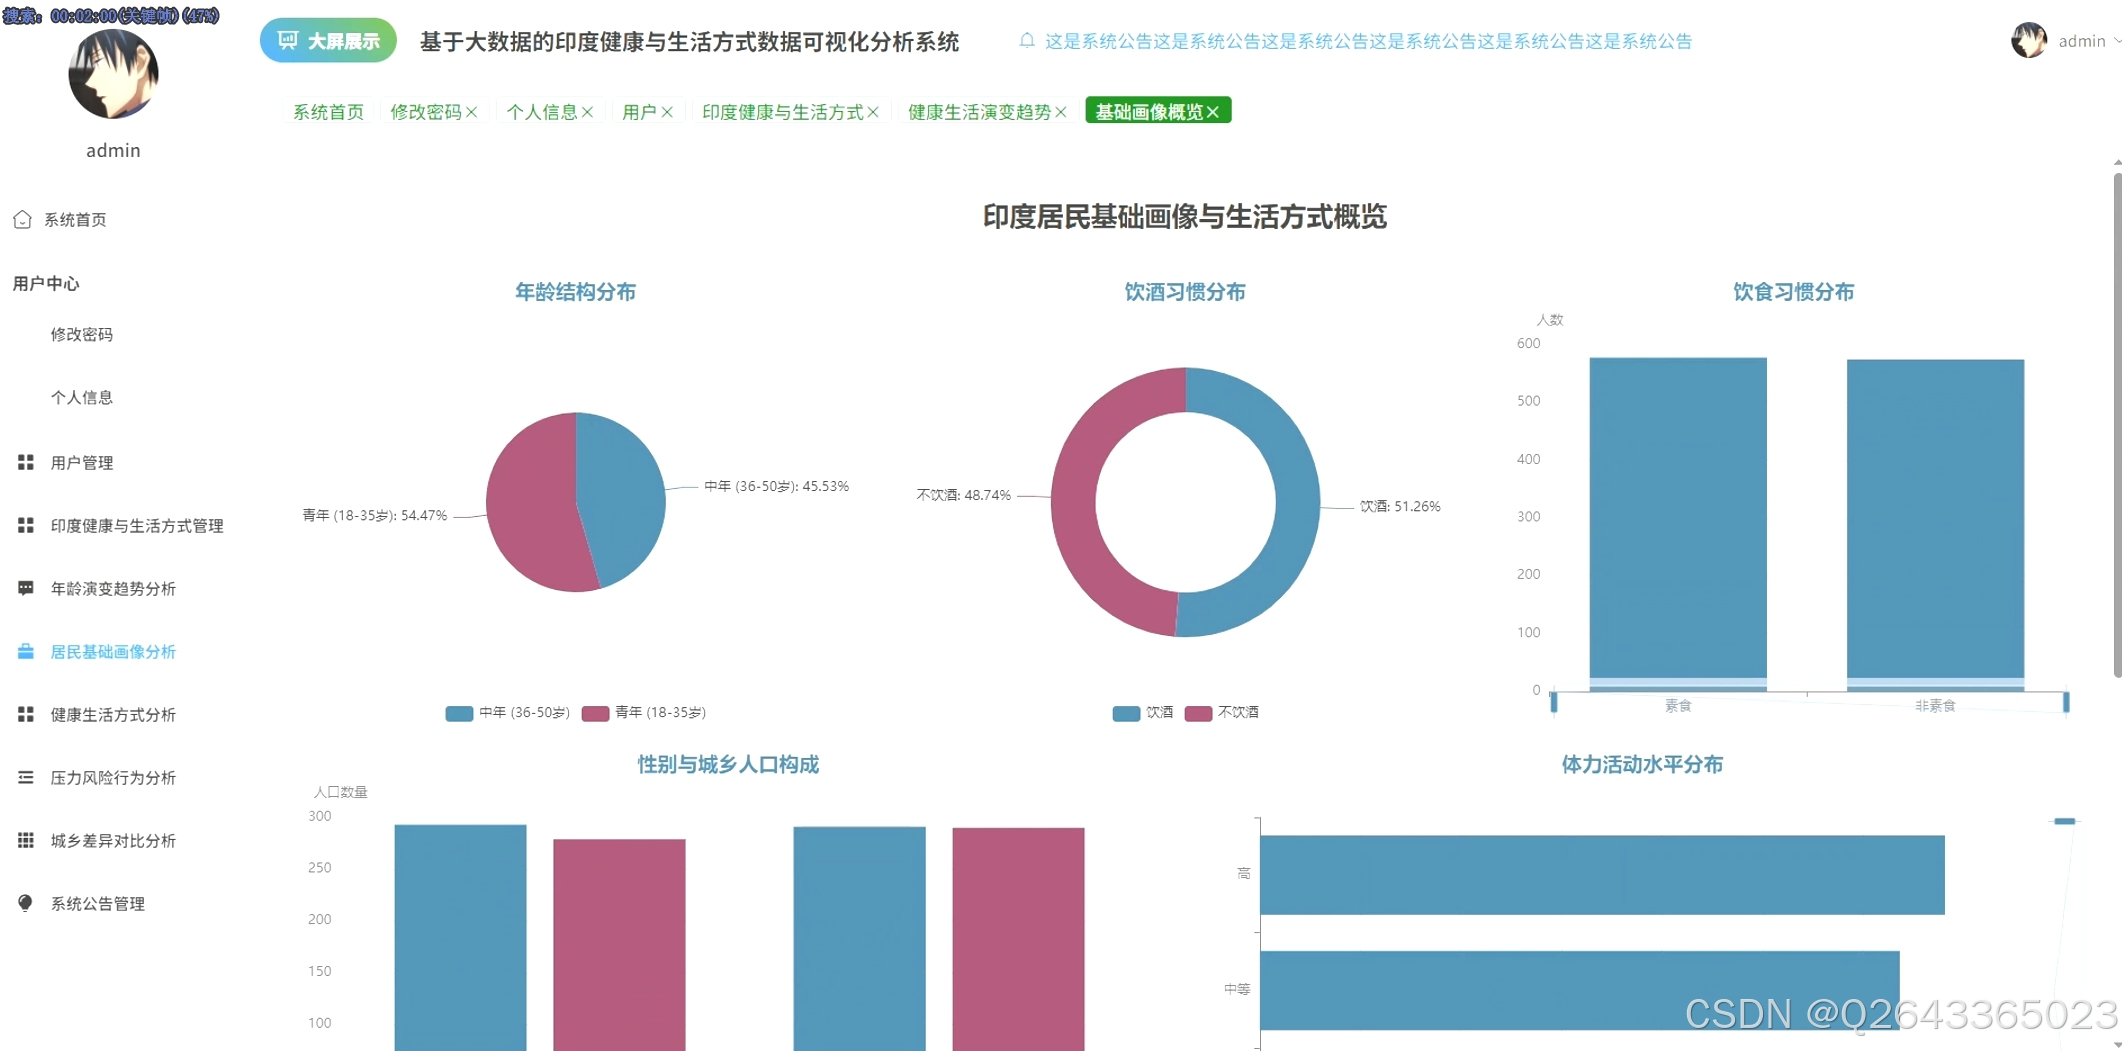Click the chart title 性别与城乡人口构成
This screenshot has width=2122, height=1051.
click(728, 765)
